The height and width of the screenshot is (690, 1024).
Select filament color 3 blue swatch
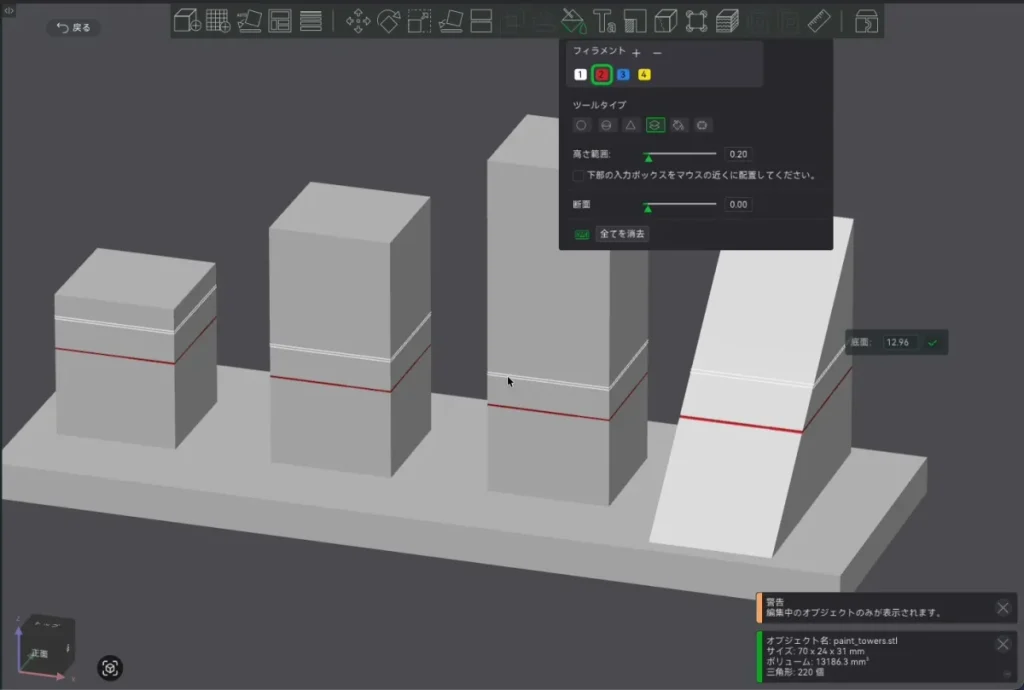[623, 74]
